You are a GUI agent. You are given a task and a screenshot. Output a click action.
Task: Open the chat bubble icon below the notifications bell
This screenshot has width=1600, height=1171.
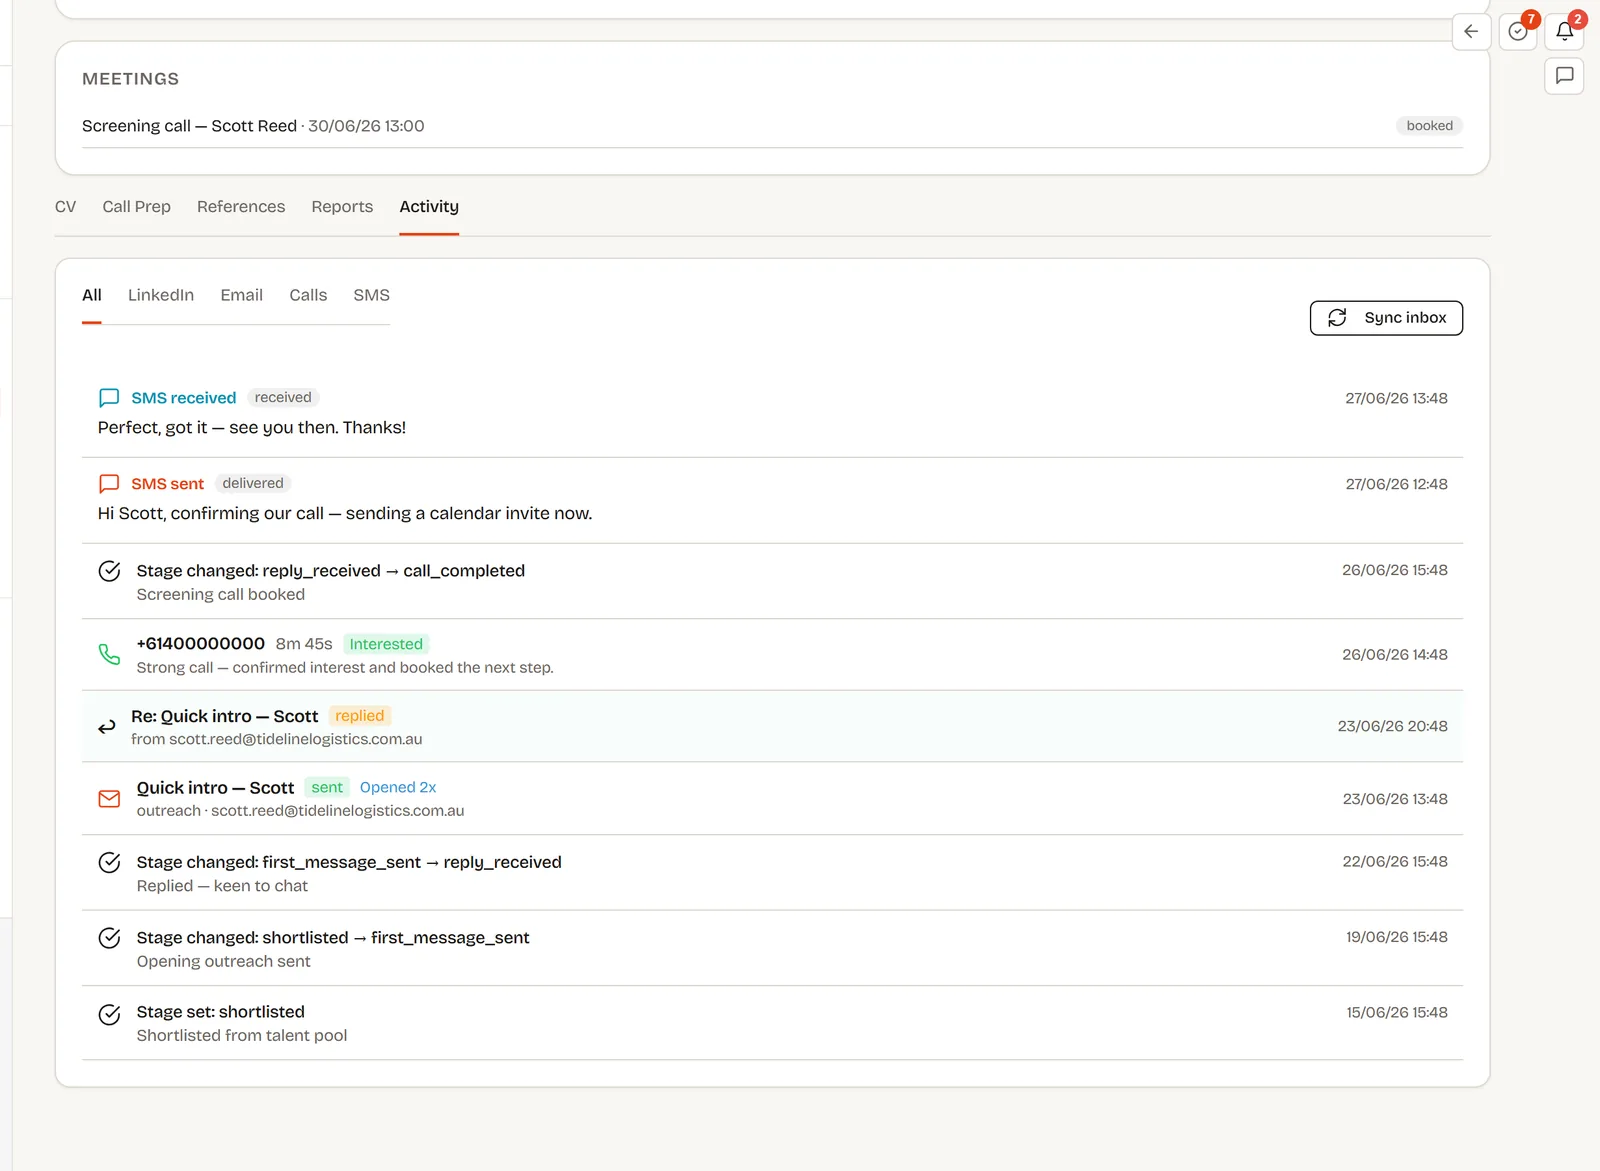(1565, 75)
